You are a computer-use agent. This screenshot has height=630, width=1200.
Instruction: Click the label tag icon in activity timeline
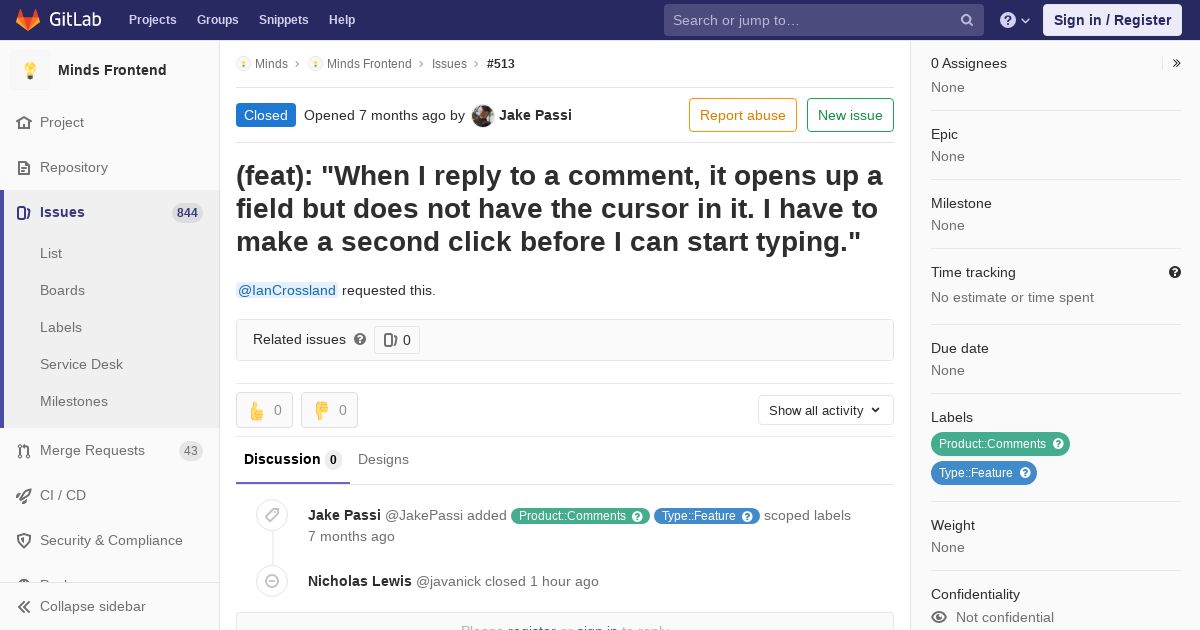point(272,515)
